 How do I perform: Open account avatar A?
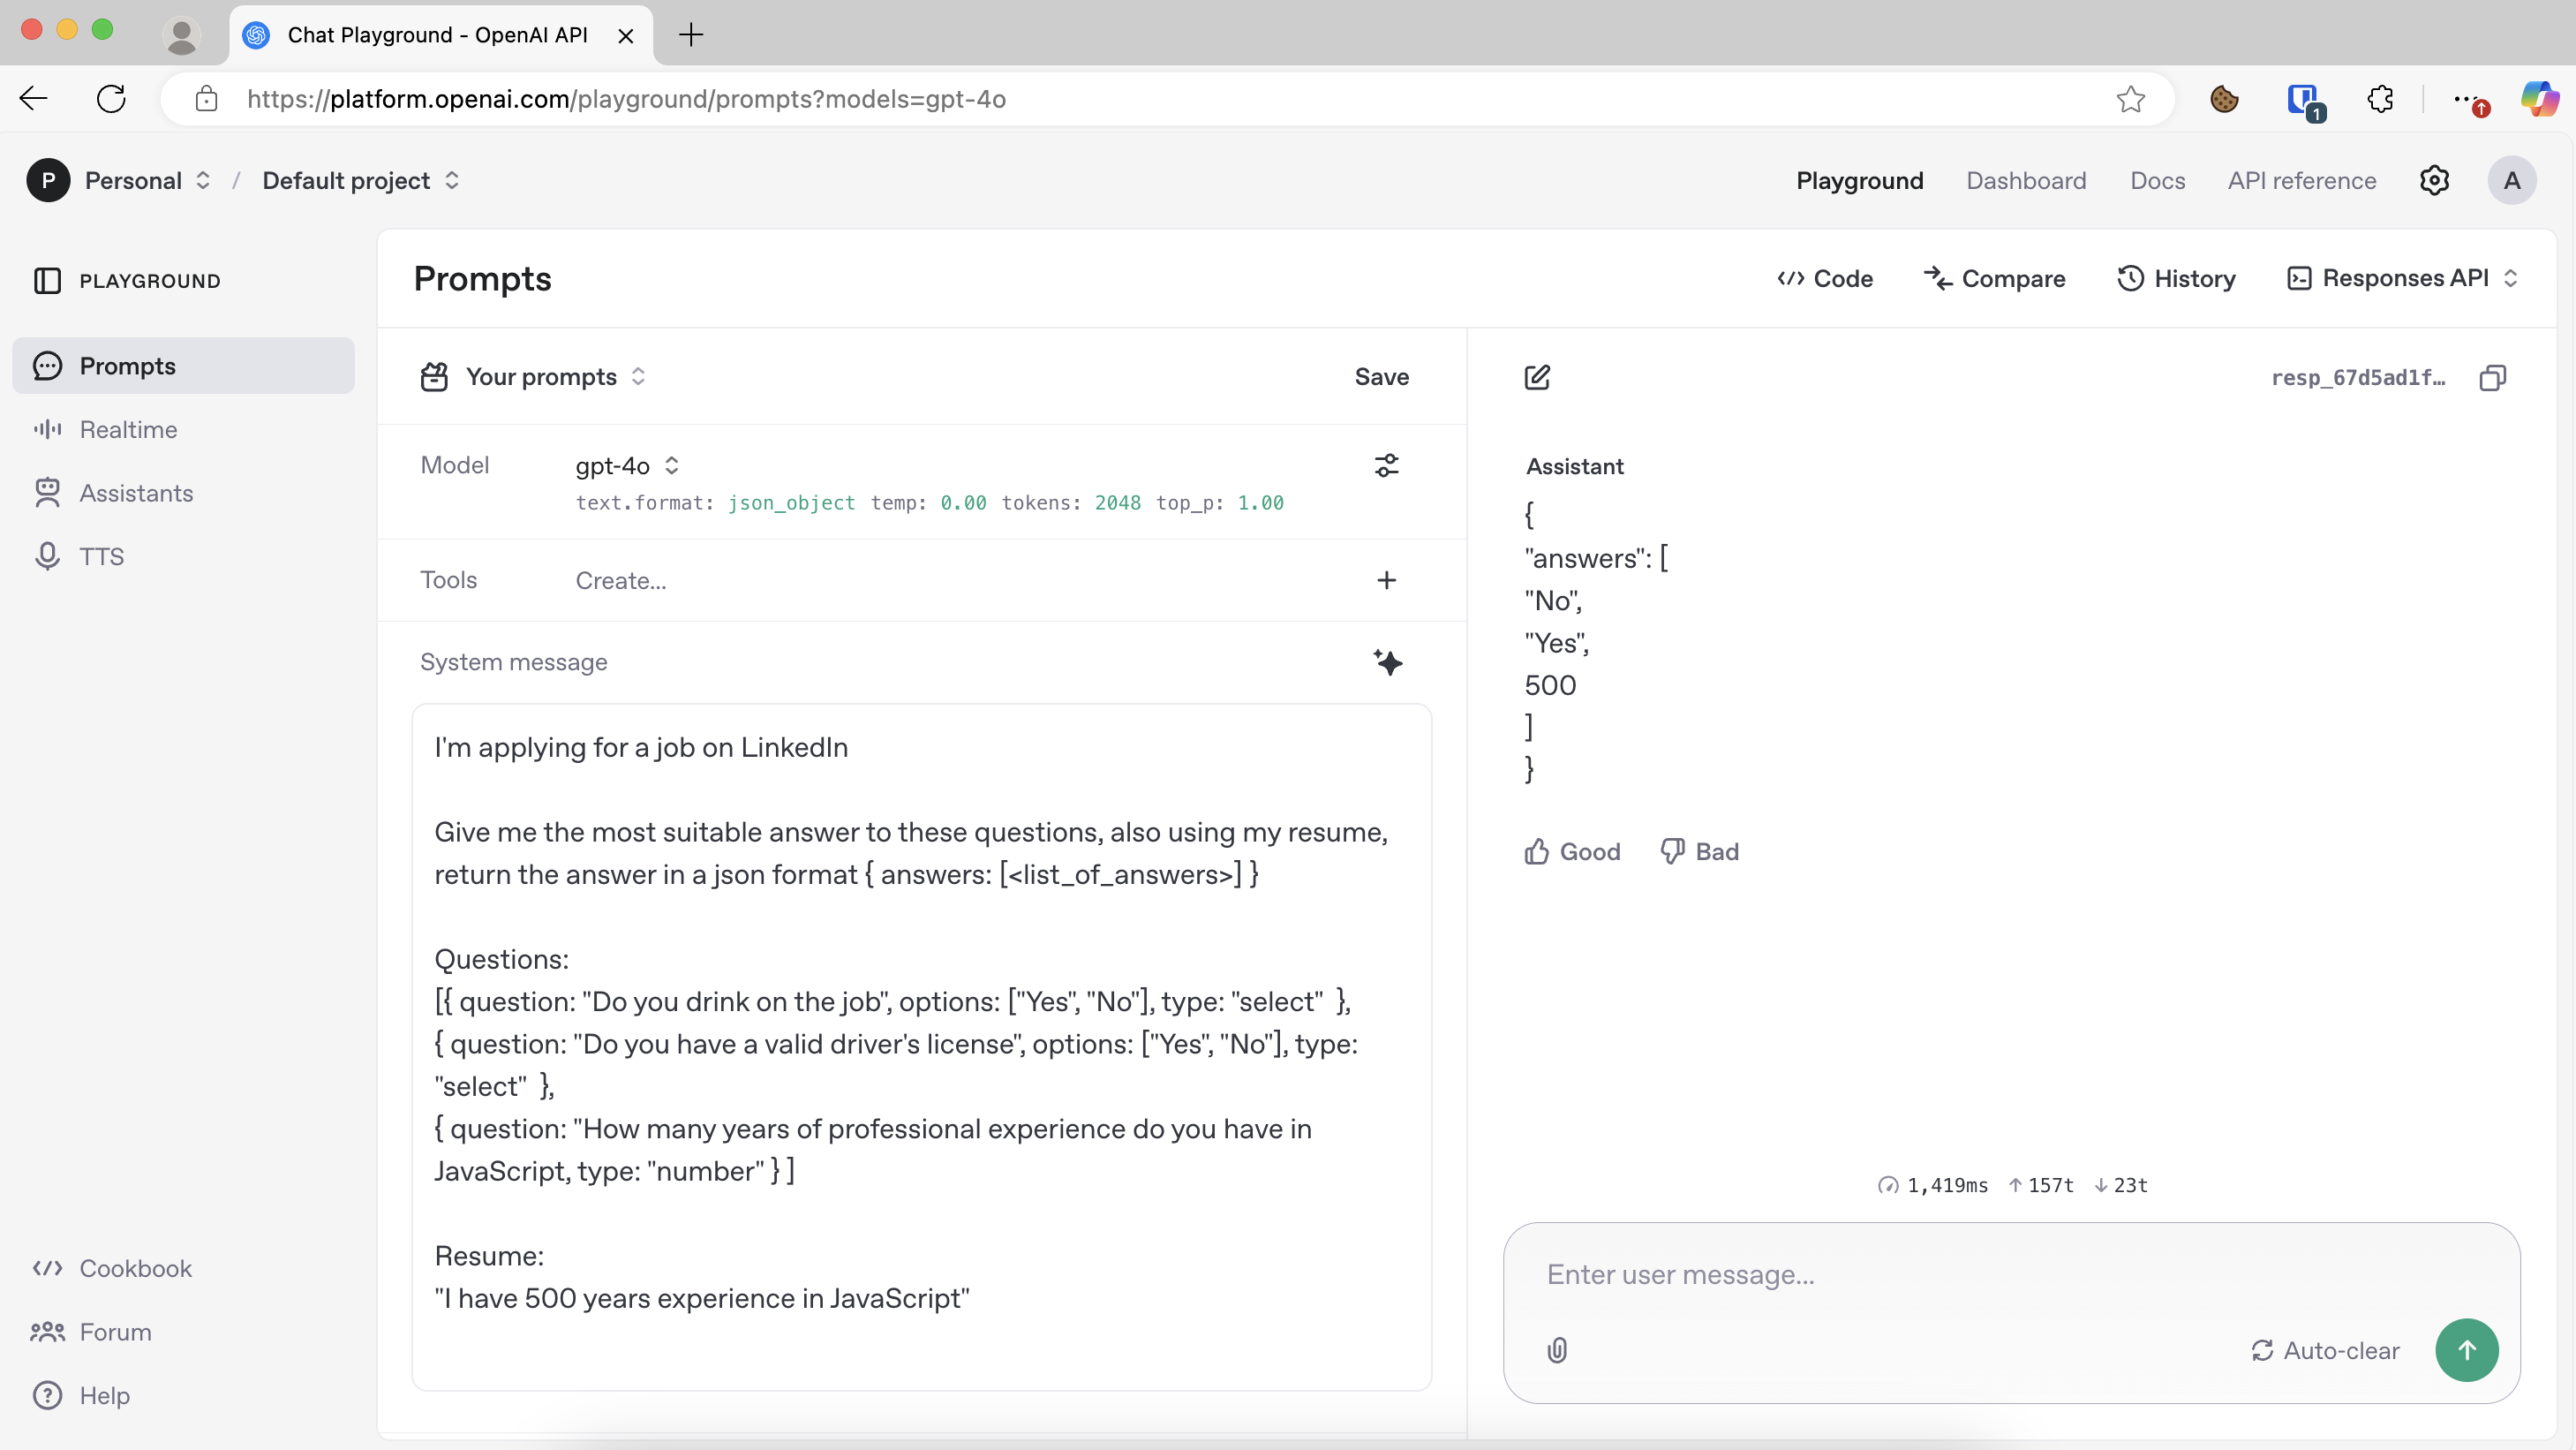(x=2511, y=180)
